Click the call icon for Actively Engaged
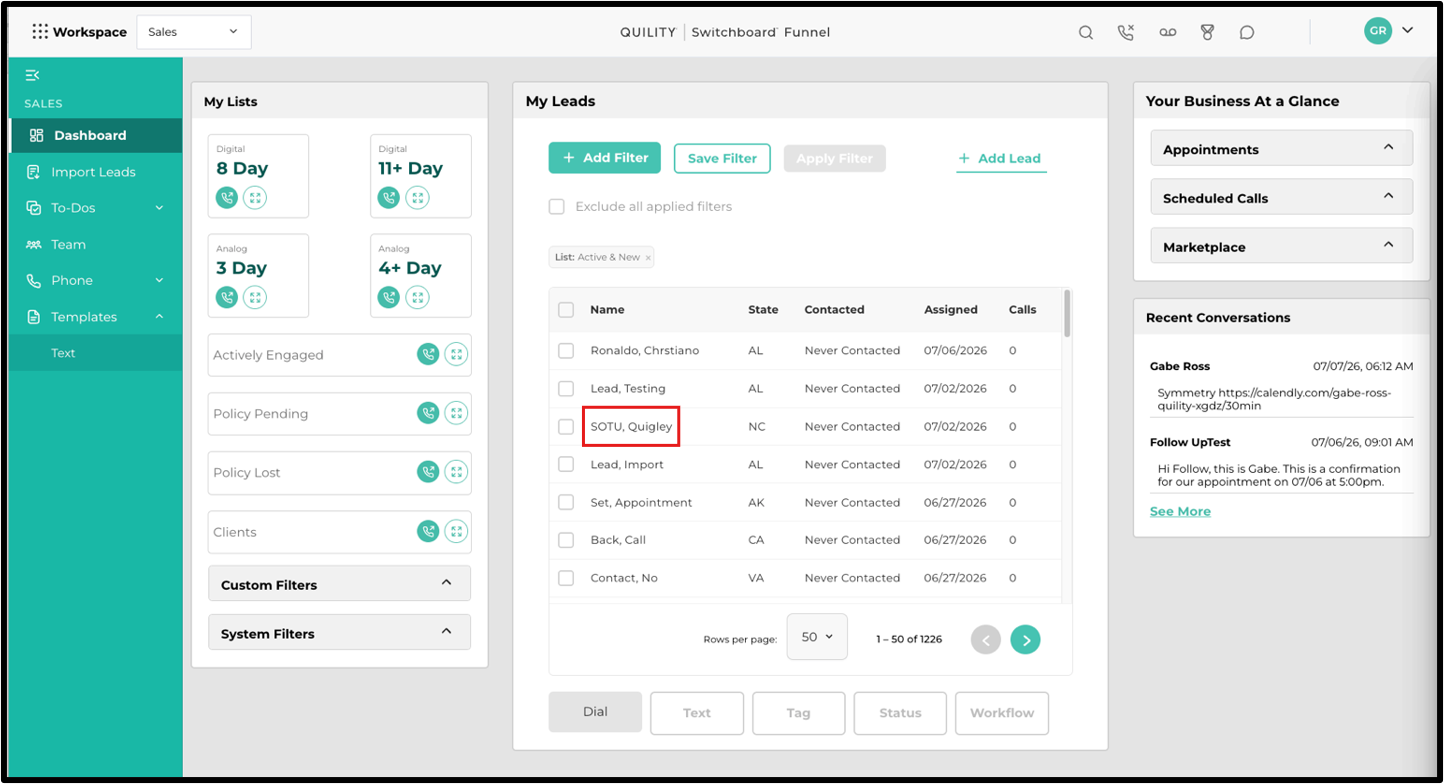This screenshot has width=1444, height=784. coord(428,354)
